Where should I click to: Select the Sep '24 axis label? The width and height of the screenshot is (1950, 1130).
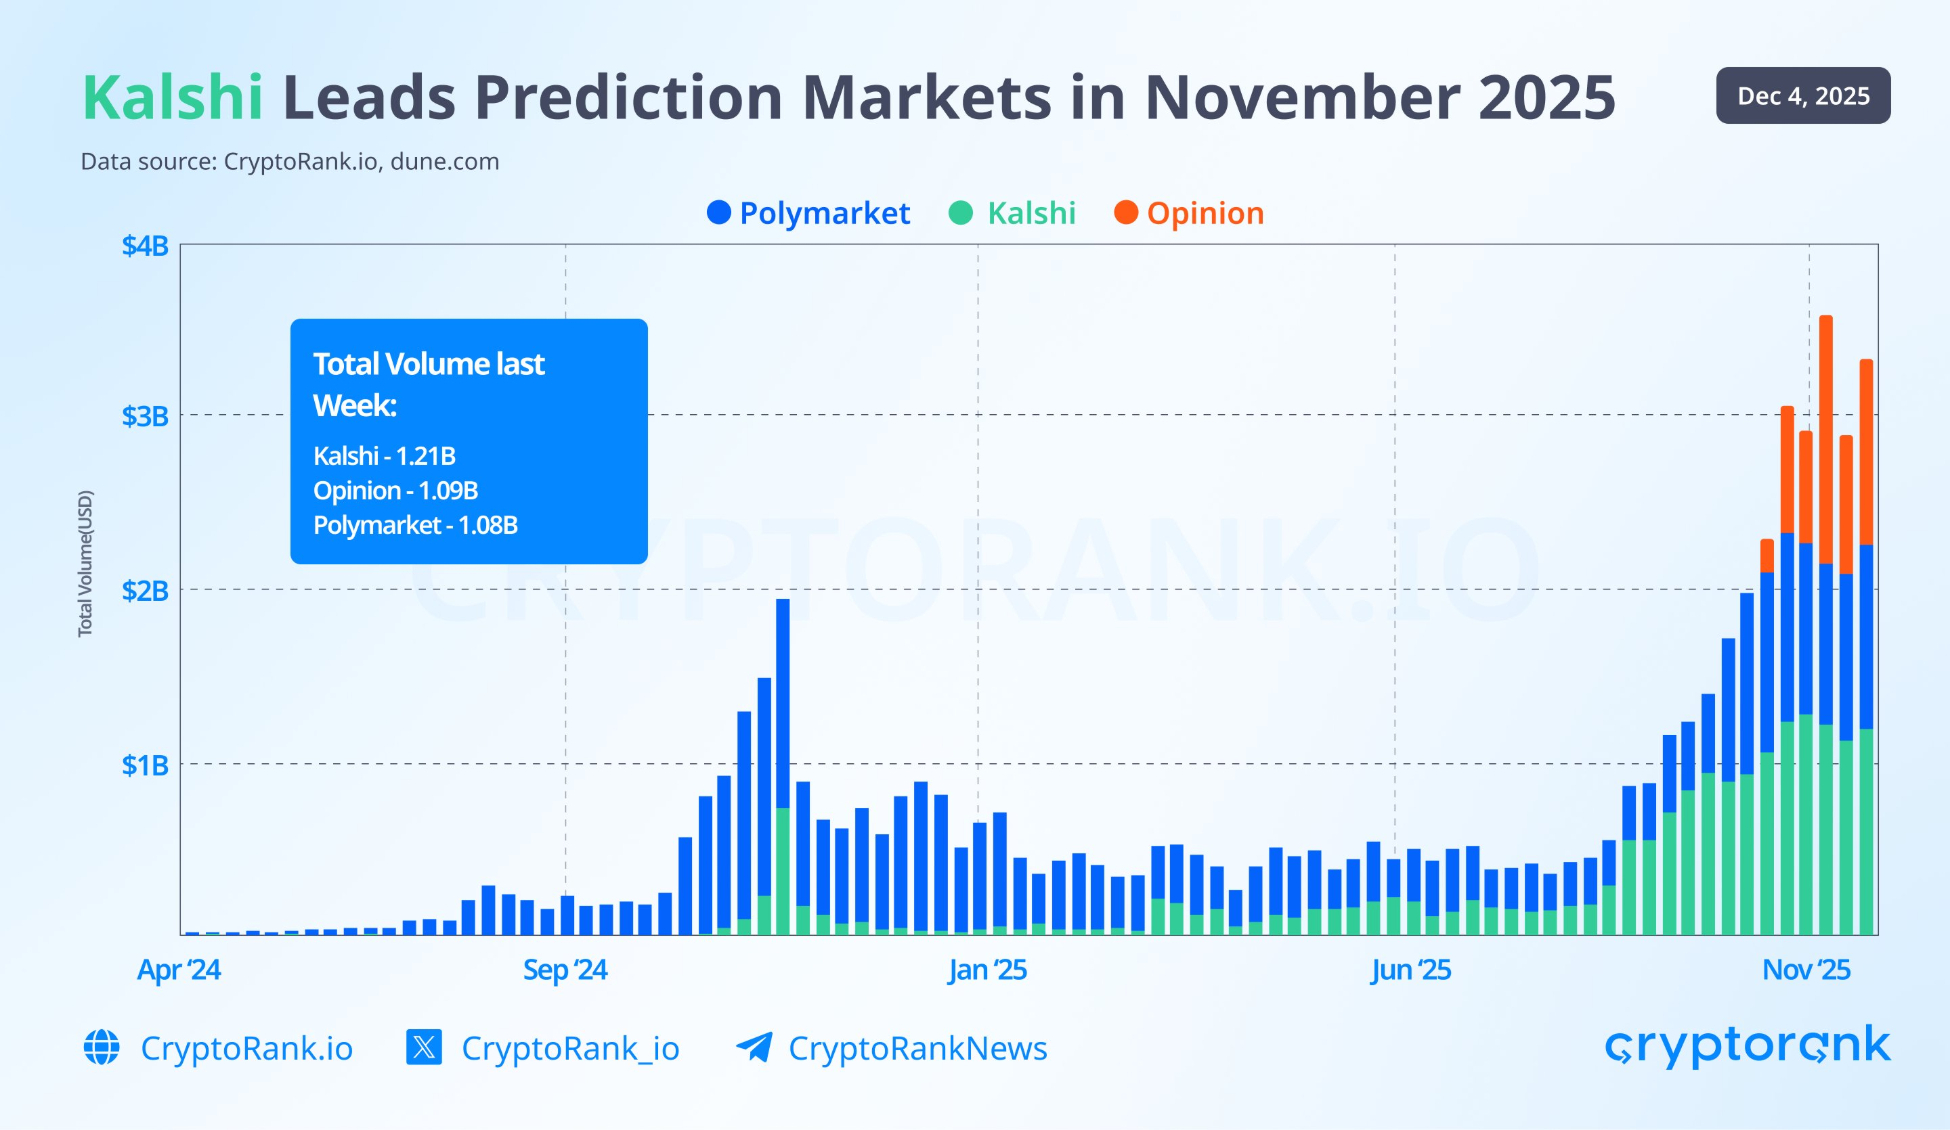tap(565, 970)
